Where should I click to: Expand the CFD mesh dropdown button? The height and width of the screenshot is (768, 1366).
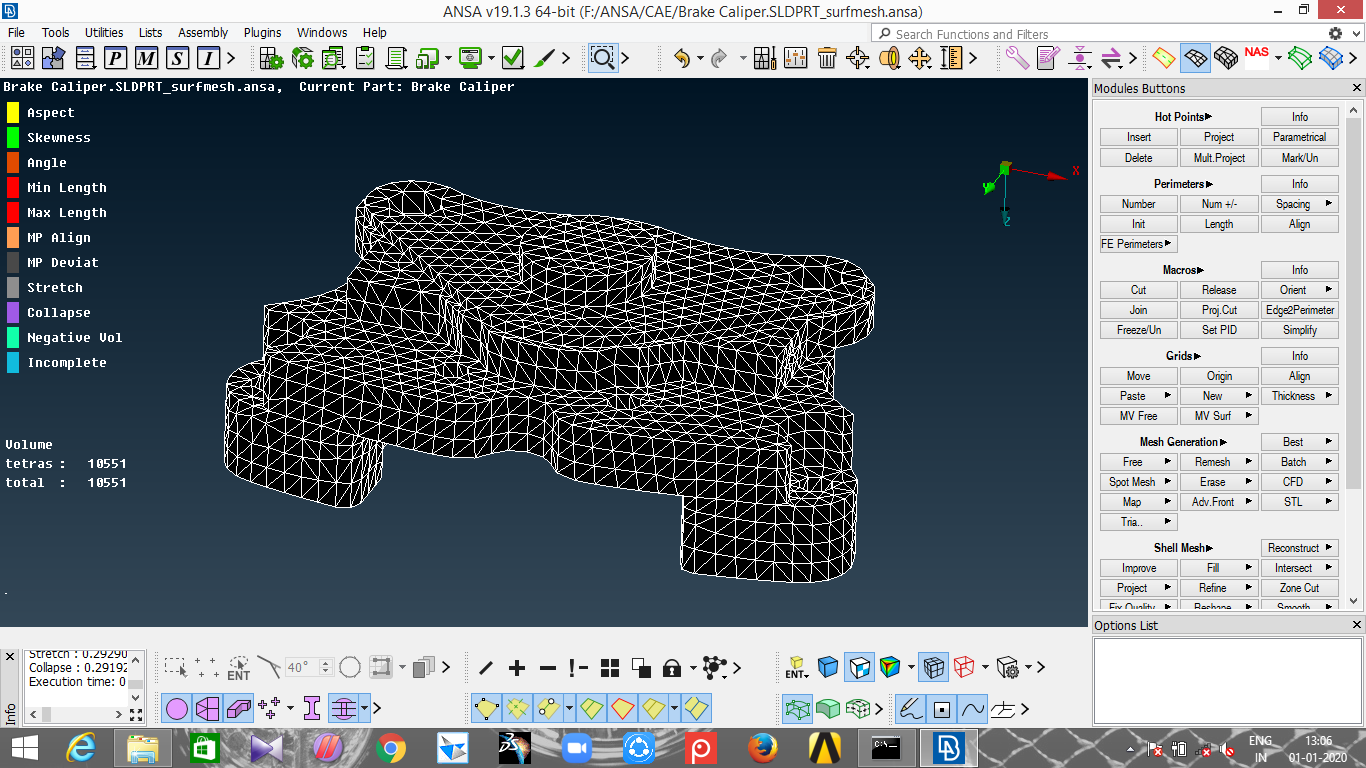point(1299,482)
